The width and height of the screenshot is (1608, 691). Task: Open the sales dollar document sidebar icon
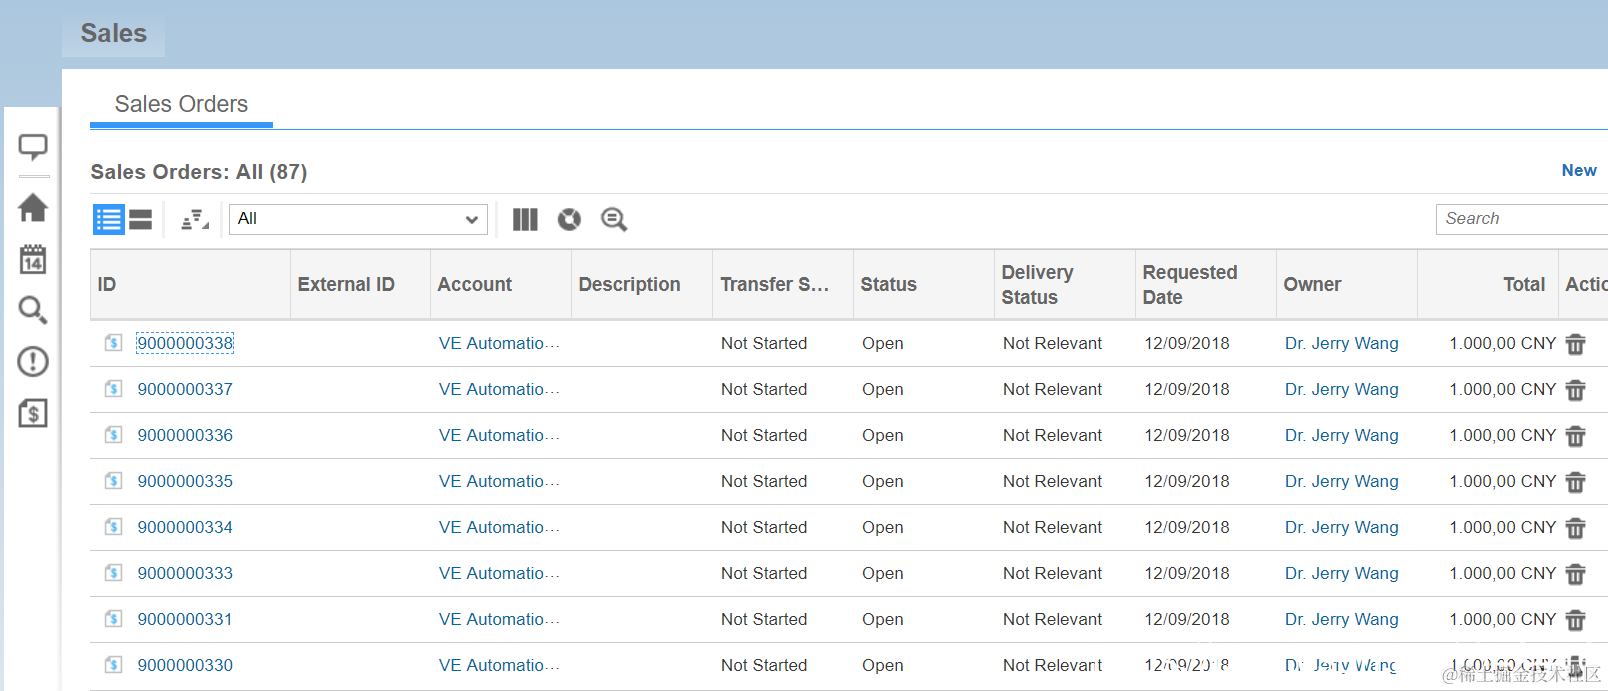[33, 412]
